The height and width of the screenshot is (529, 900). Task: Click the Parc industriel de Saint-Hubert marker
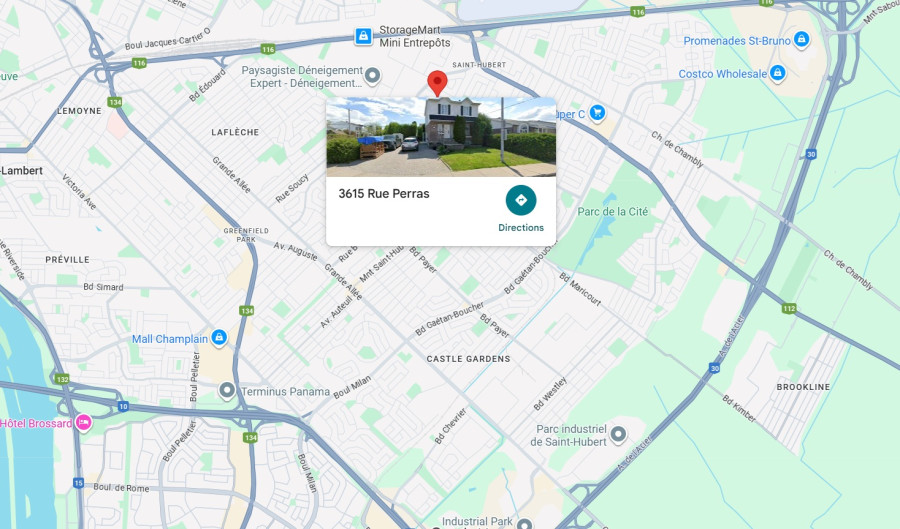618,434
